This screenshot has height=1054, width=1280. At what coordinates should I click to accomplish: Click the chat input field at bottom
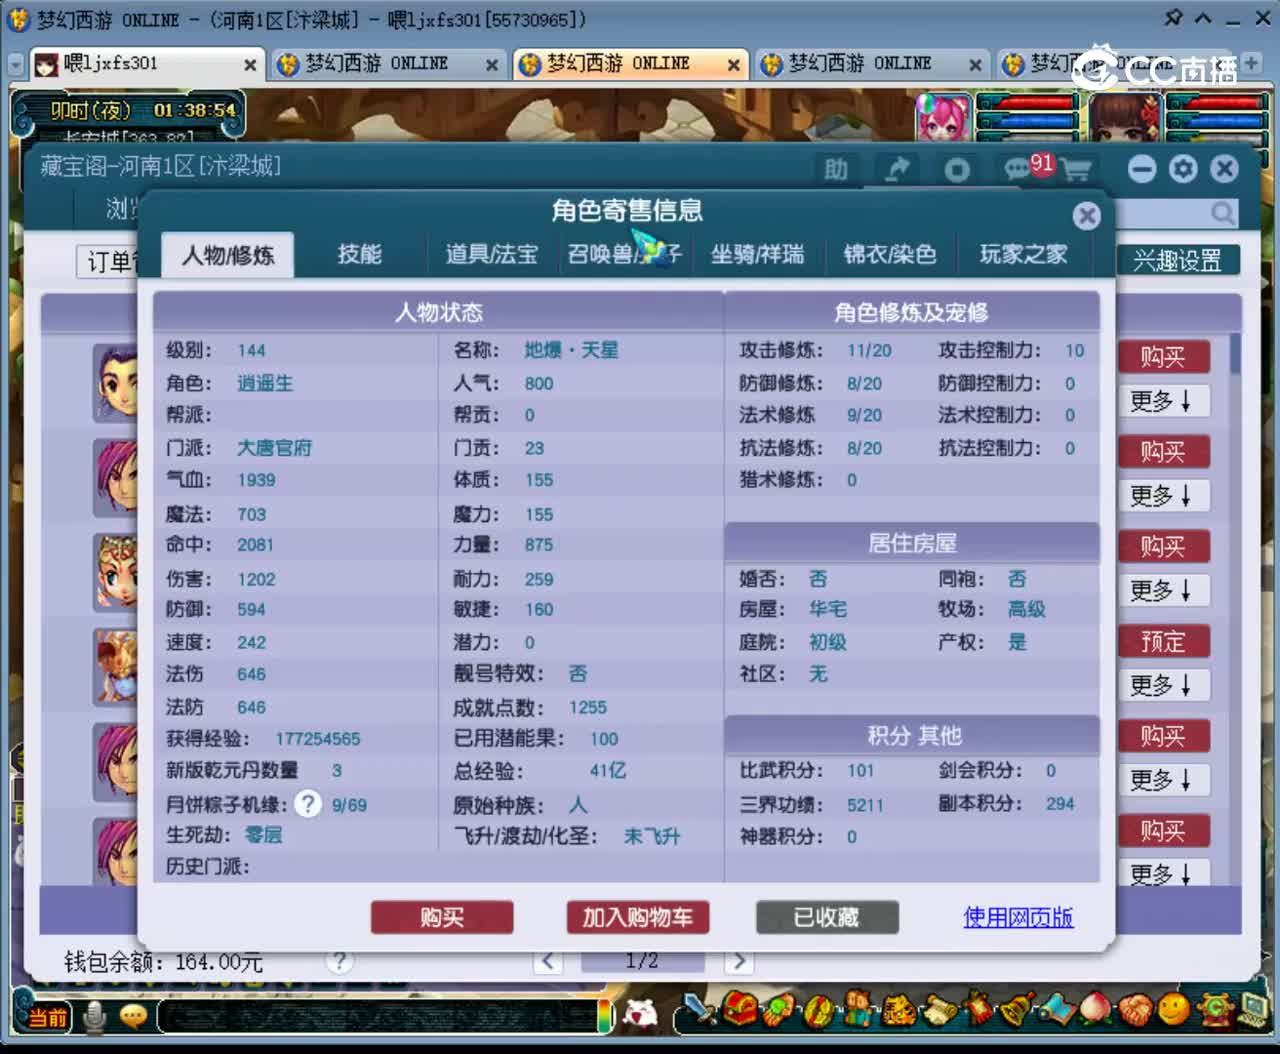pyautogui.click(x=378, y=1017)
